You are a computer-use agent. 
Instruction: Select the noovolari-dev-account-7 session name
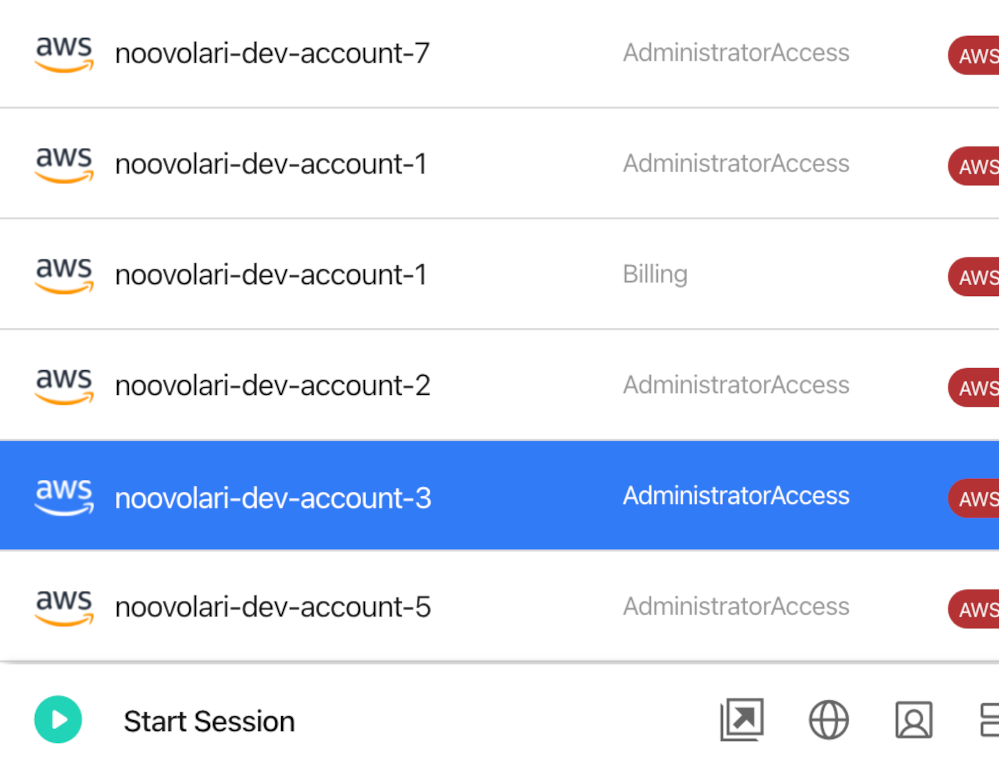click(x=272, y=53)
